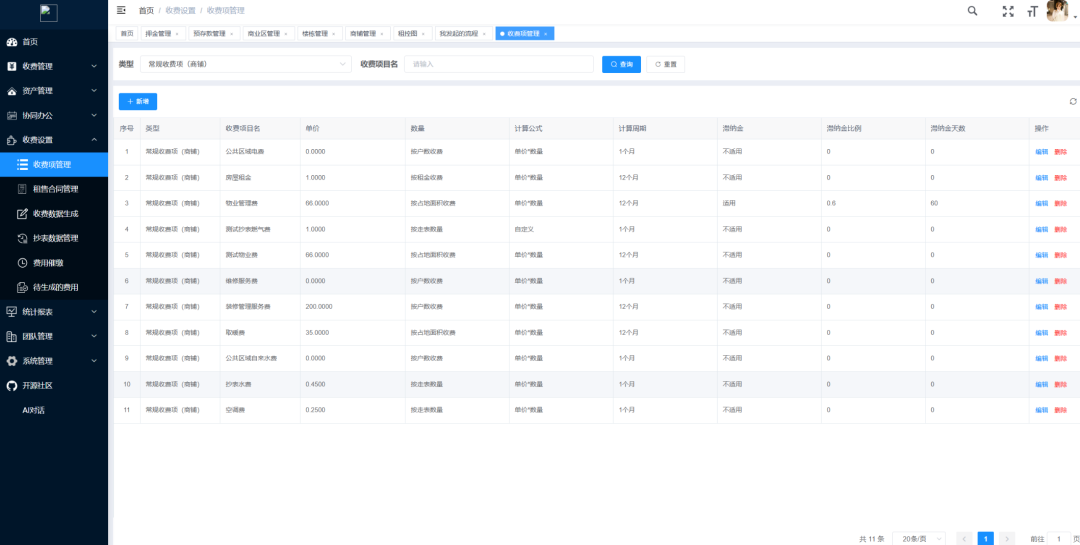Edit the 取暖费 row
This screenshot has width=1080, height=545.
1041,333
